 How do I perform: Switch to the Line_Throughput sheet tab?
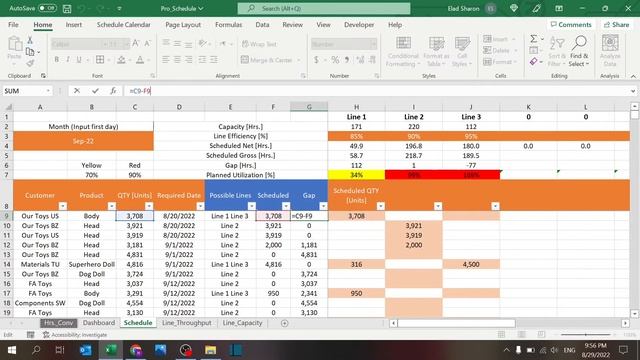point(187,323)
